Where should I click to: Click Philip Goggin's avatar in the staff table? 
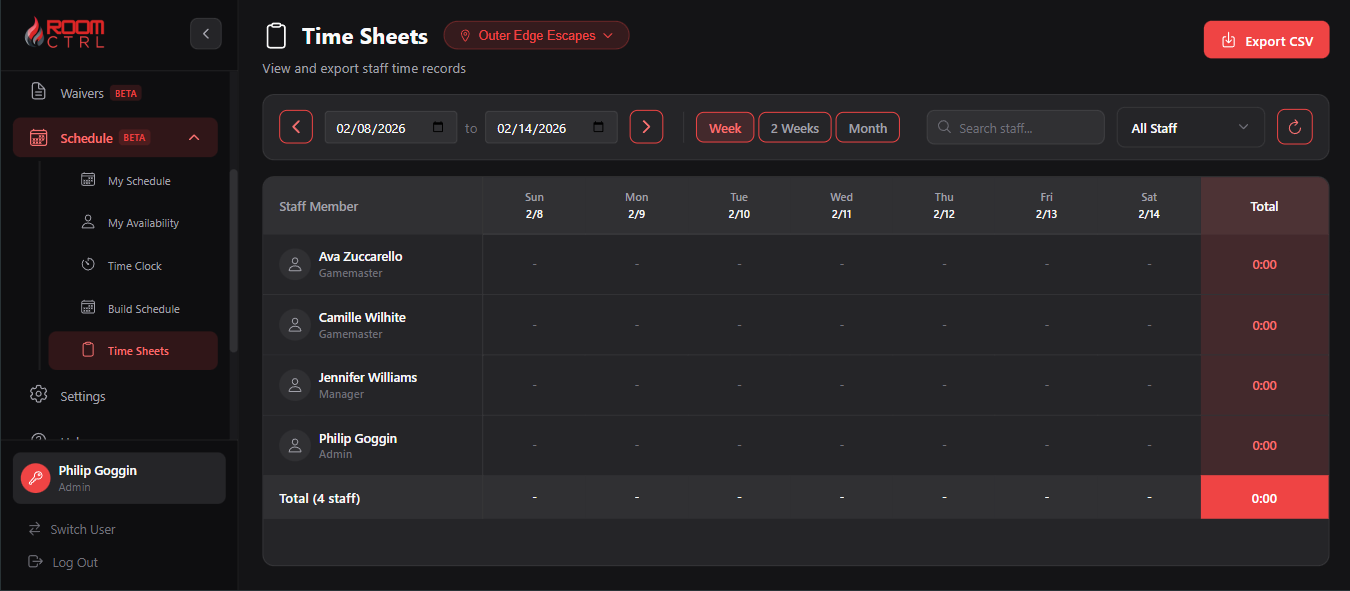pos(294,445)
